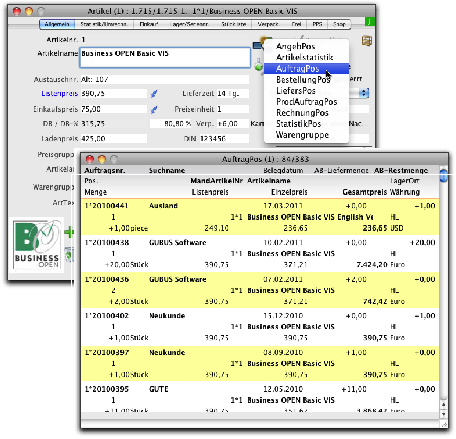This screenshot has height=439, width=456.
Task: Click the AB-Restmenge column header
Action: click(401, 171)
